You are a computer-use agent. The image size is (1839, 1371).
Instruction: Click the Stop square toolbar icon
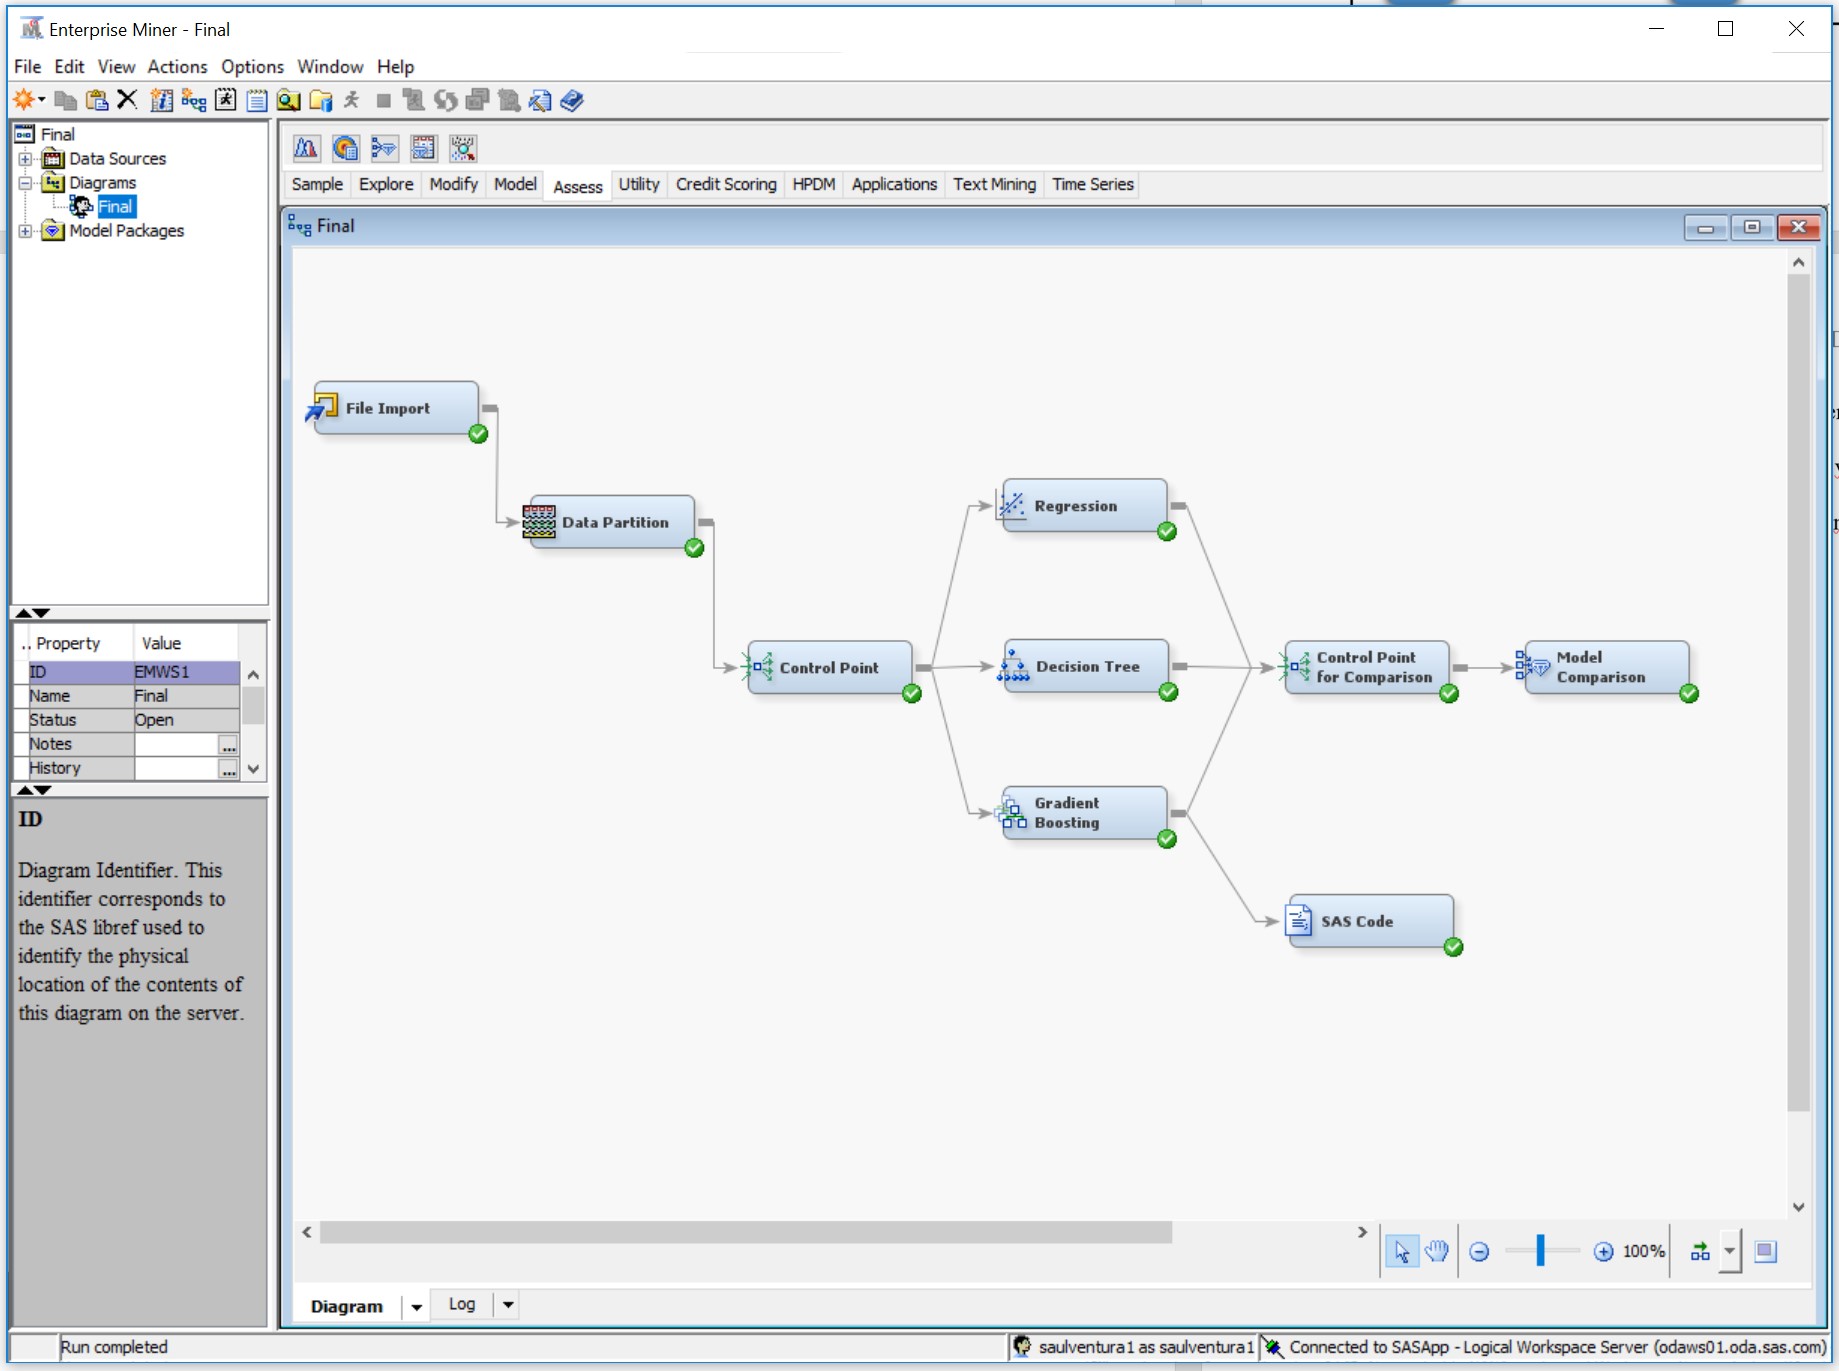click(x=383, y=100)
